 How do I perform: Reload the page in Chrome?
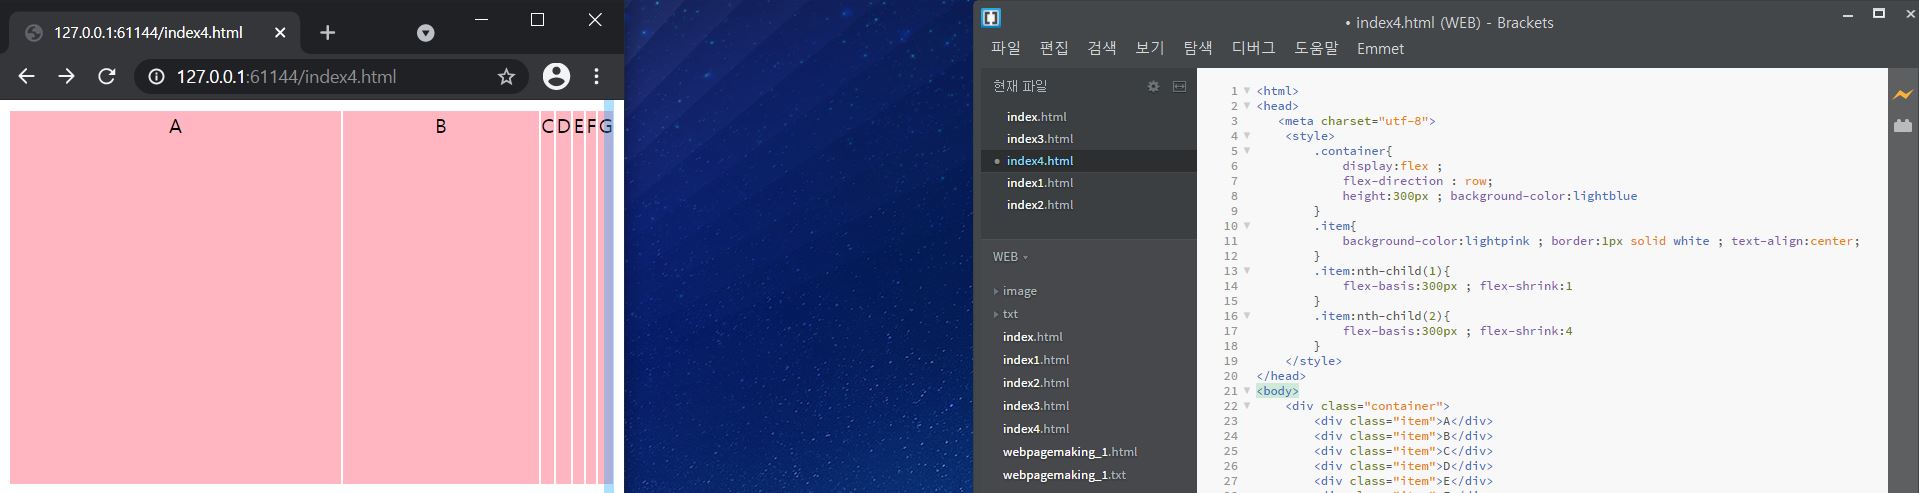(x=106, y=77)
